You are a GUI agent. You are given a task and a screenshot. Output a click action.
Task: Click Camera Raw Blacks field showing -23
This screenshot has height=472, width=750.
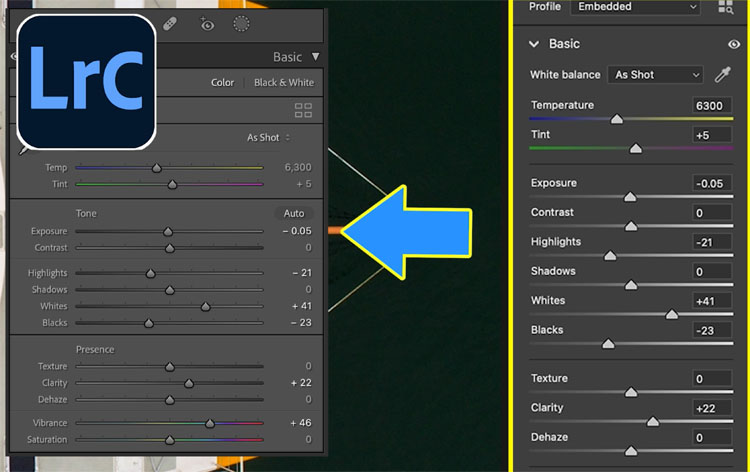coord(712,330)
